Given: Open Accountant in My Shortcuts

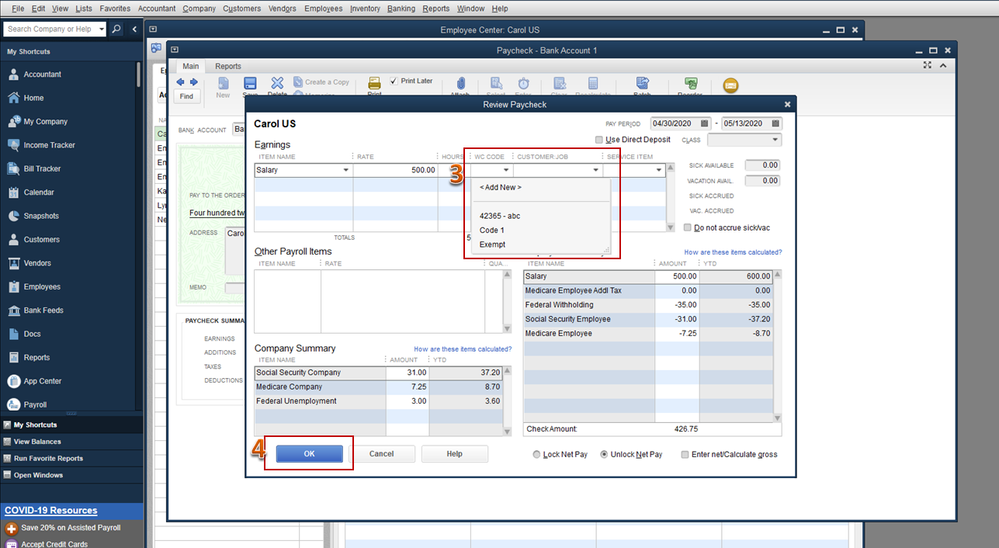Looking at the screenshot, I should 42,75.
